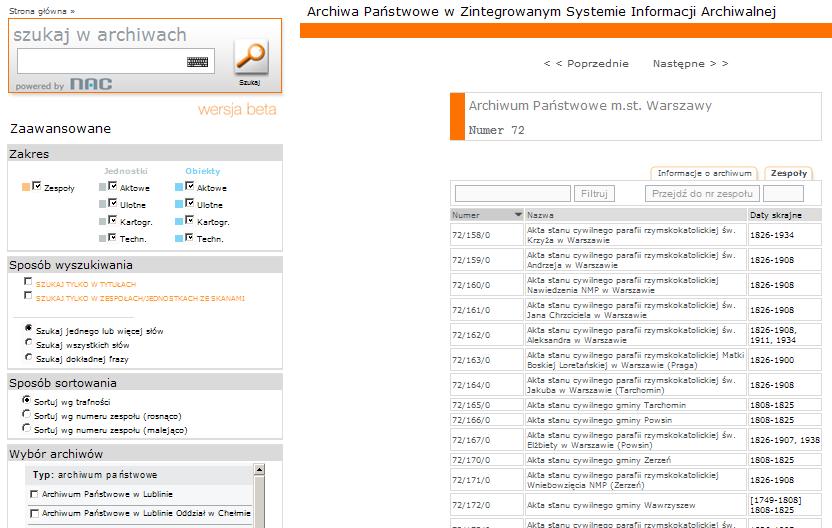The image size is (832, 528).
Task: Open zespół 72/159/0
Action: 471,260
